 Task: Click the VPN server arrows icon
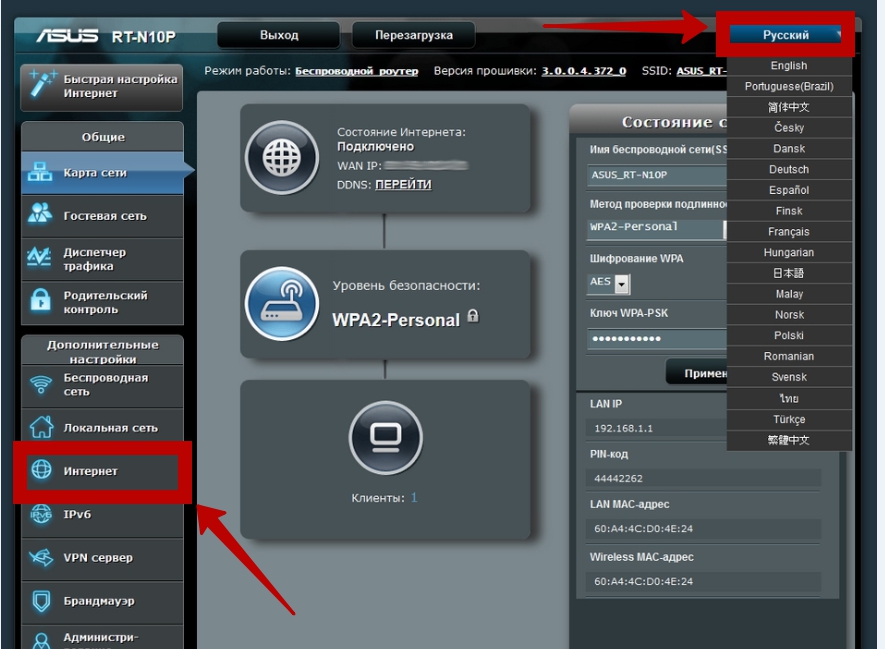click(41, 558)
